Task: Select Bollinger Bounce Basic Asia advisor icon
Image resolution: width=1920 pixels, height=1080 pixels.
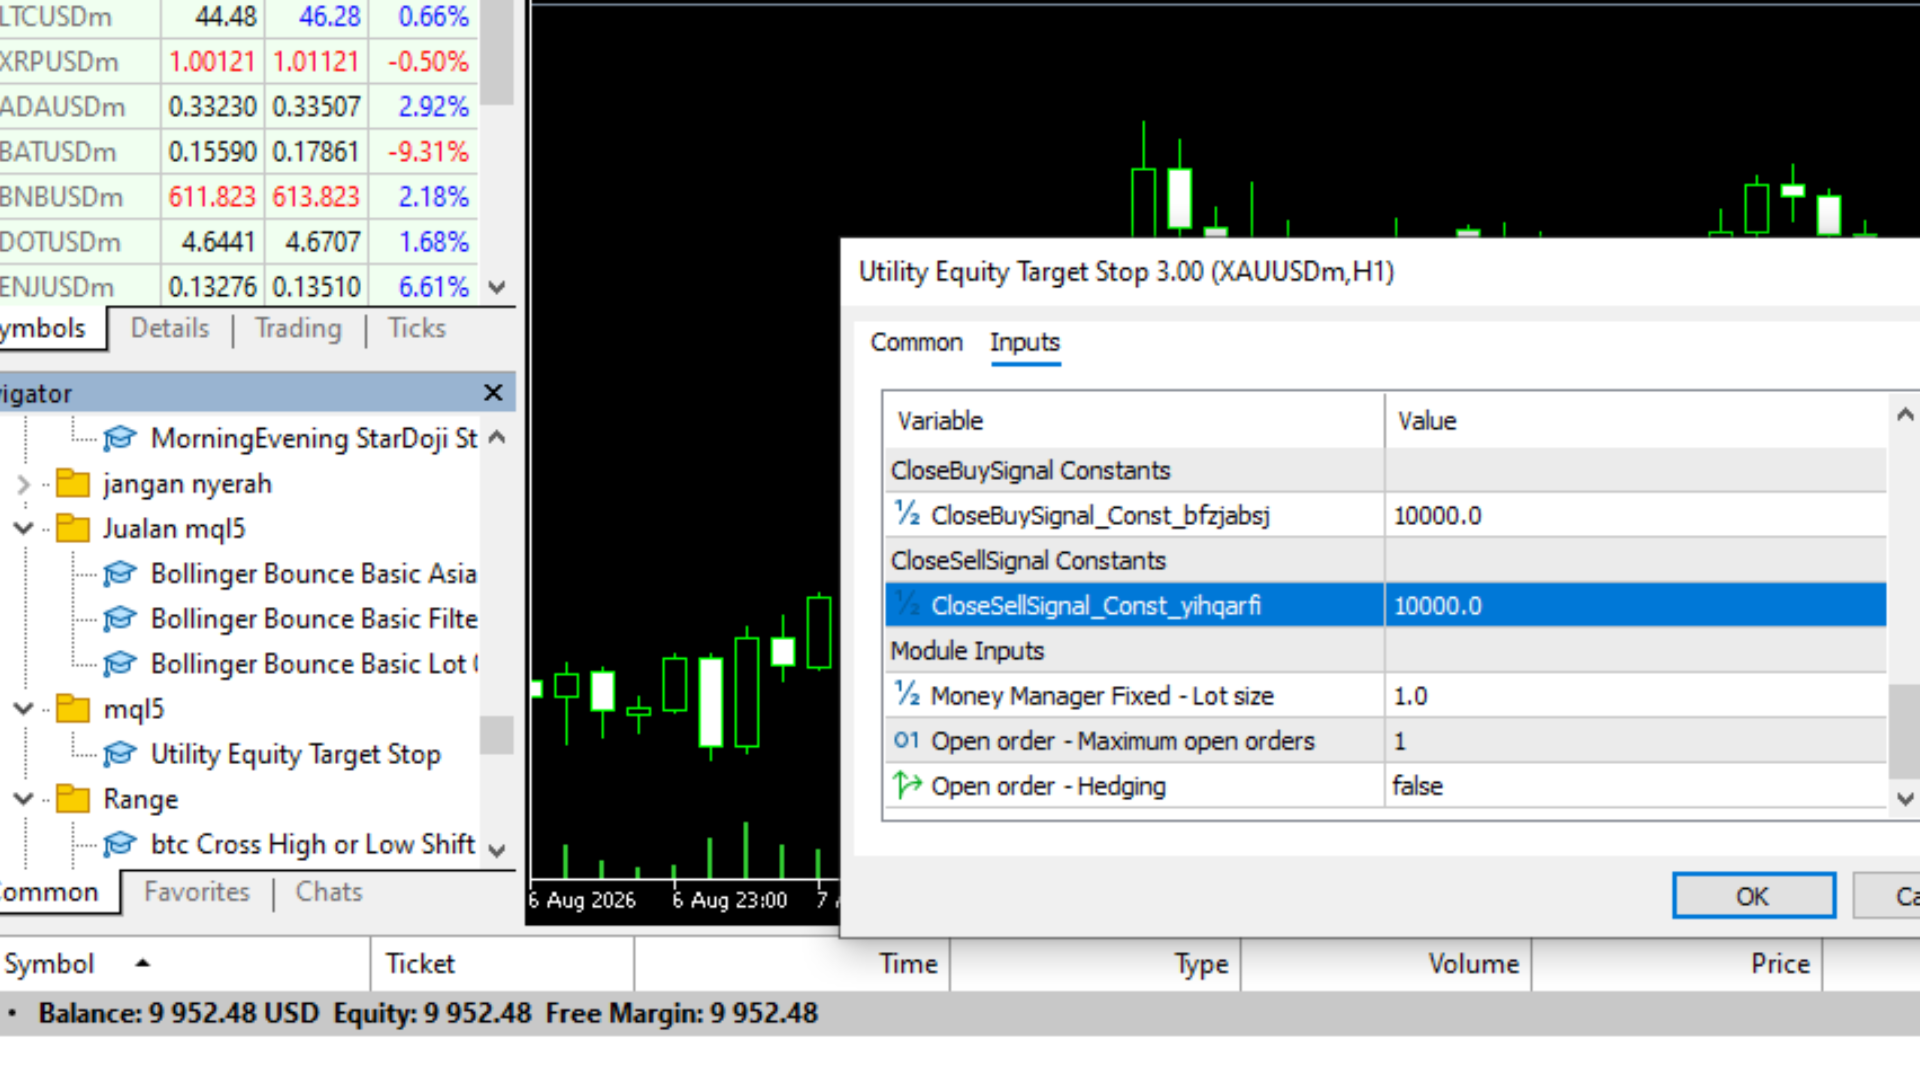Action: point(120,574)
